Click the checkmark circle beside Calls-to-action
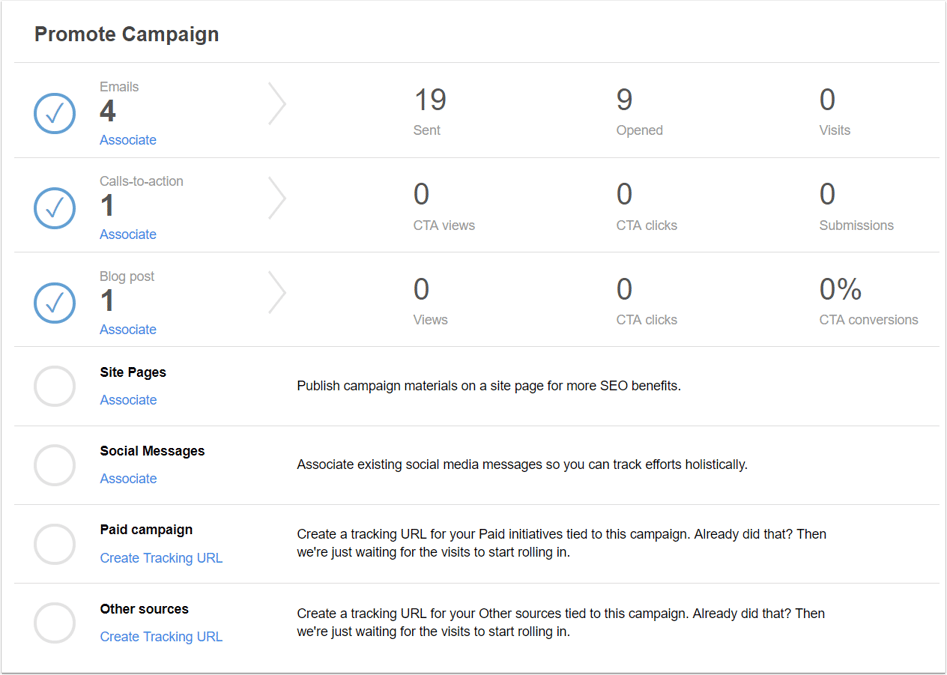947x675 pixels. pyautogui.click(x=54, y=208)
